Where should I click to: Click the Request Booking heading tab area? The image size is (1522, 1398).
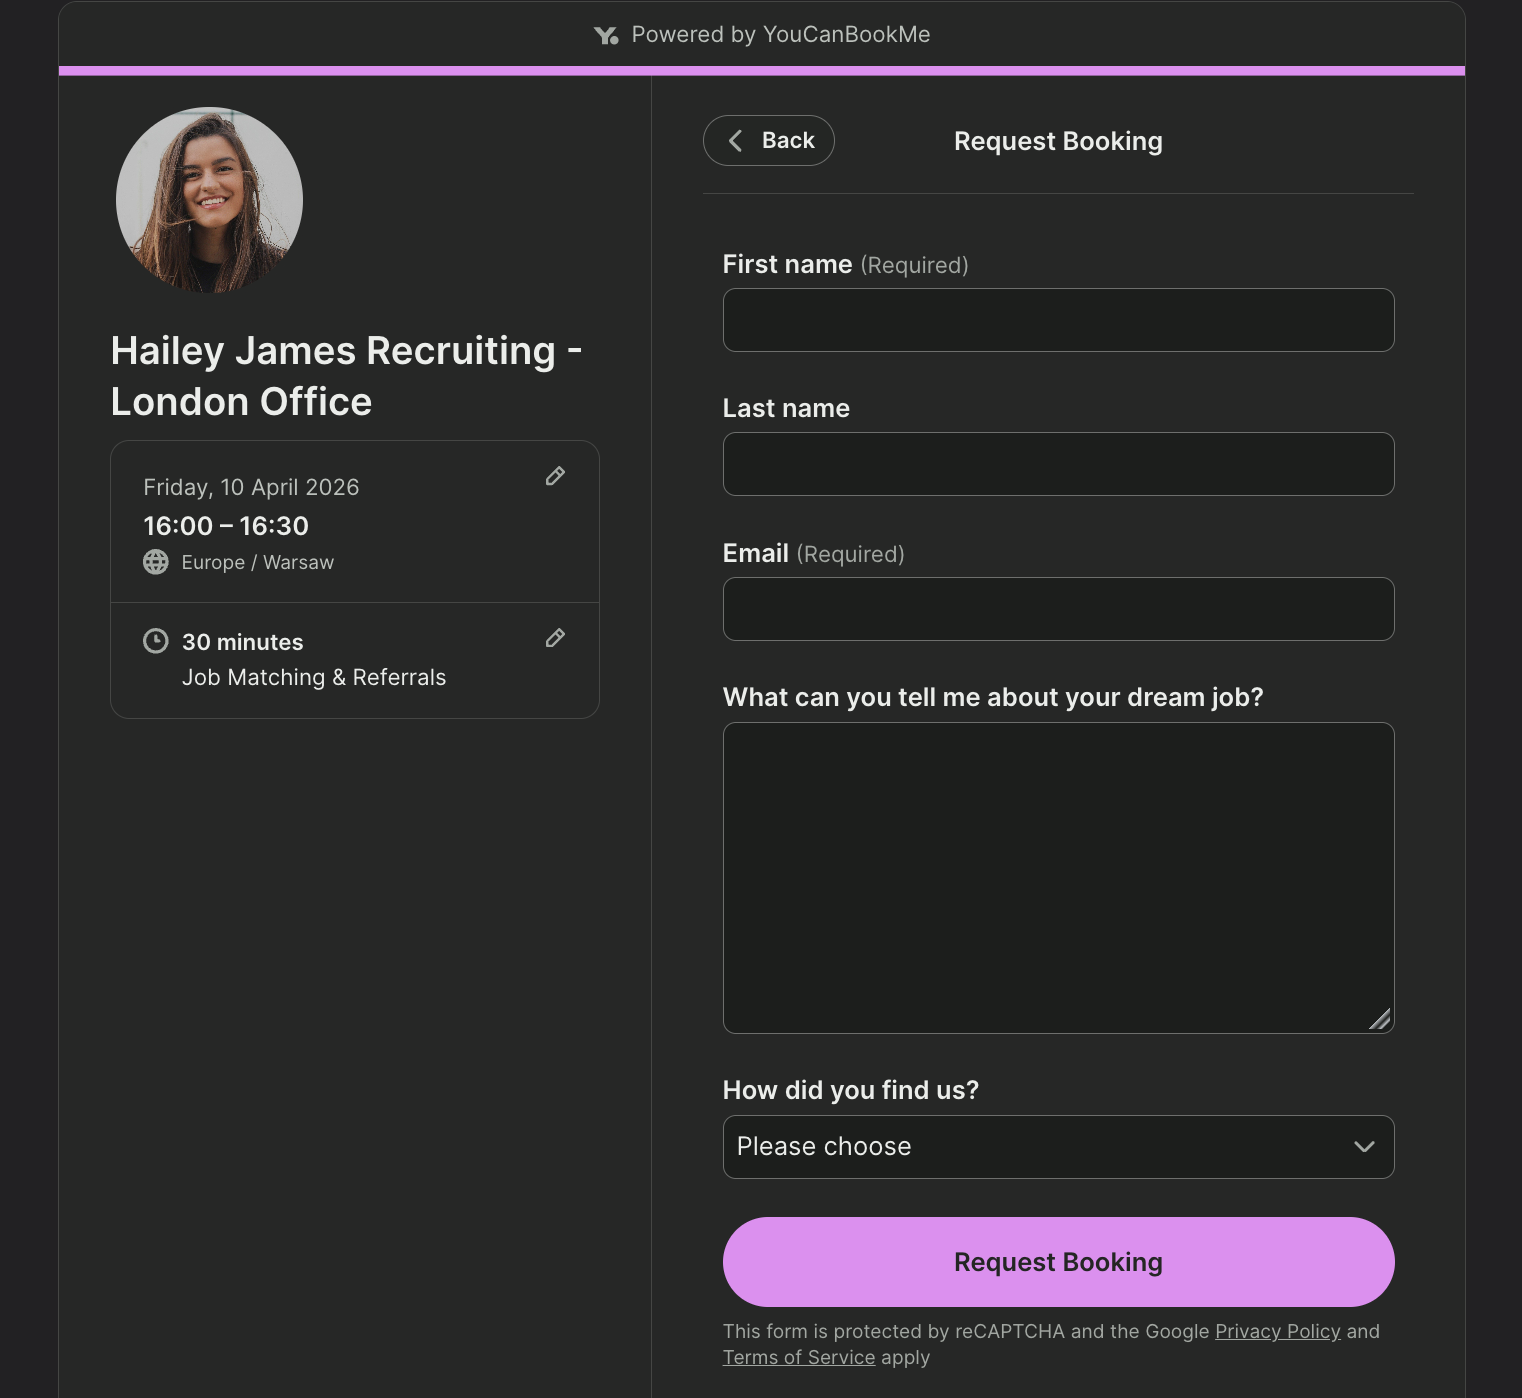coord(1057,141)
